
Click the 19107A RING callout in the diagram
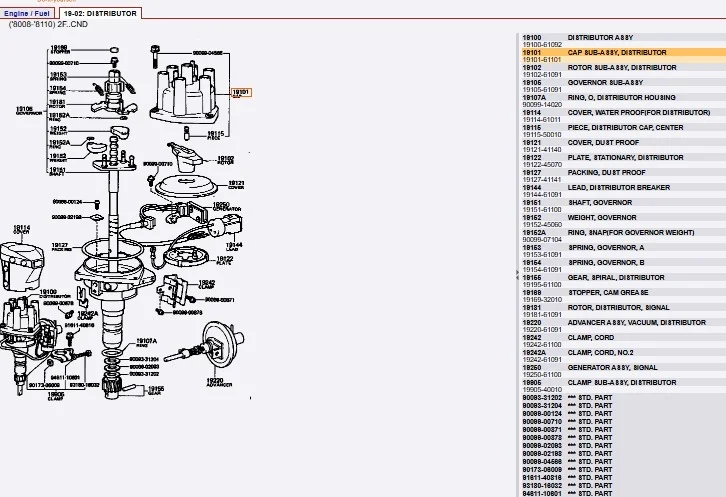[x=146, y=343]
